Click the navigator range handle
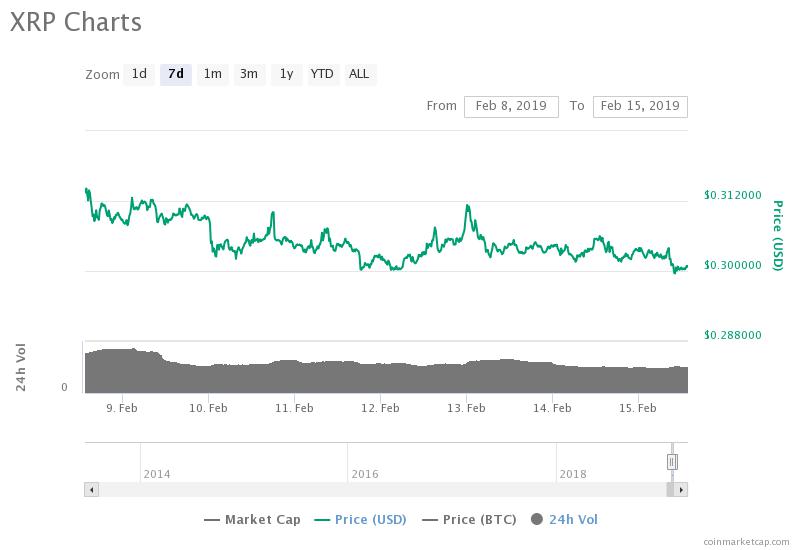Image resolution: width=800 pixels, height=550 pixels. click(672, 462)
